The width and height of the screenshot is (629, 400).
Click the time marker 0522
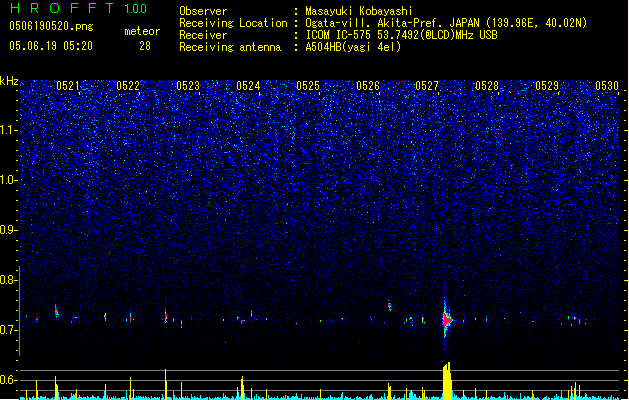(x=128, y=86)
